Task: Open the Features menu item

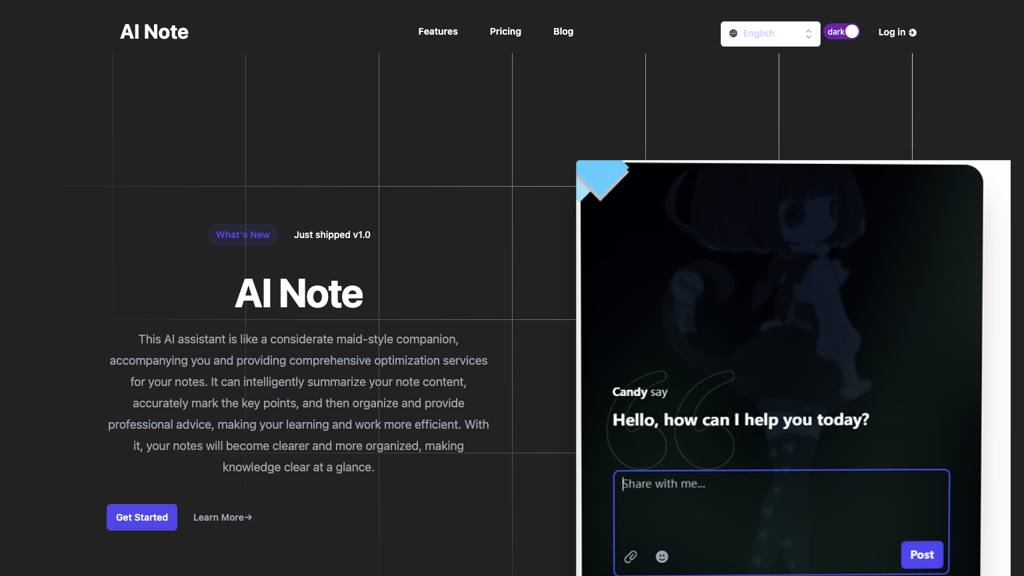Action: tap(438, 31)
